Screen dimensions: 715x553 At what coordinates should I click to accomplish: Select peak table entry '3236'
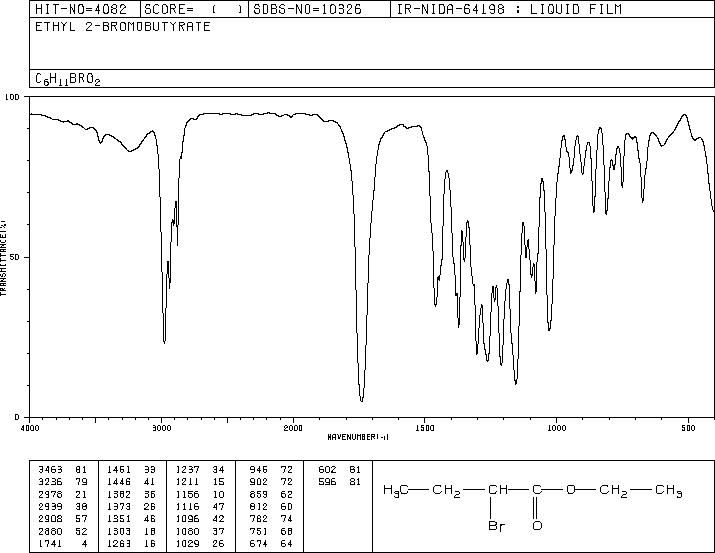50,482
